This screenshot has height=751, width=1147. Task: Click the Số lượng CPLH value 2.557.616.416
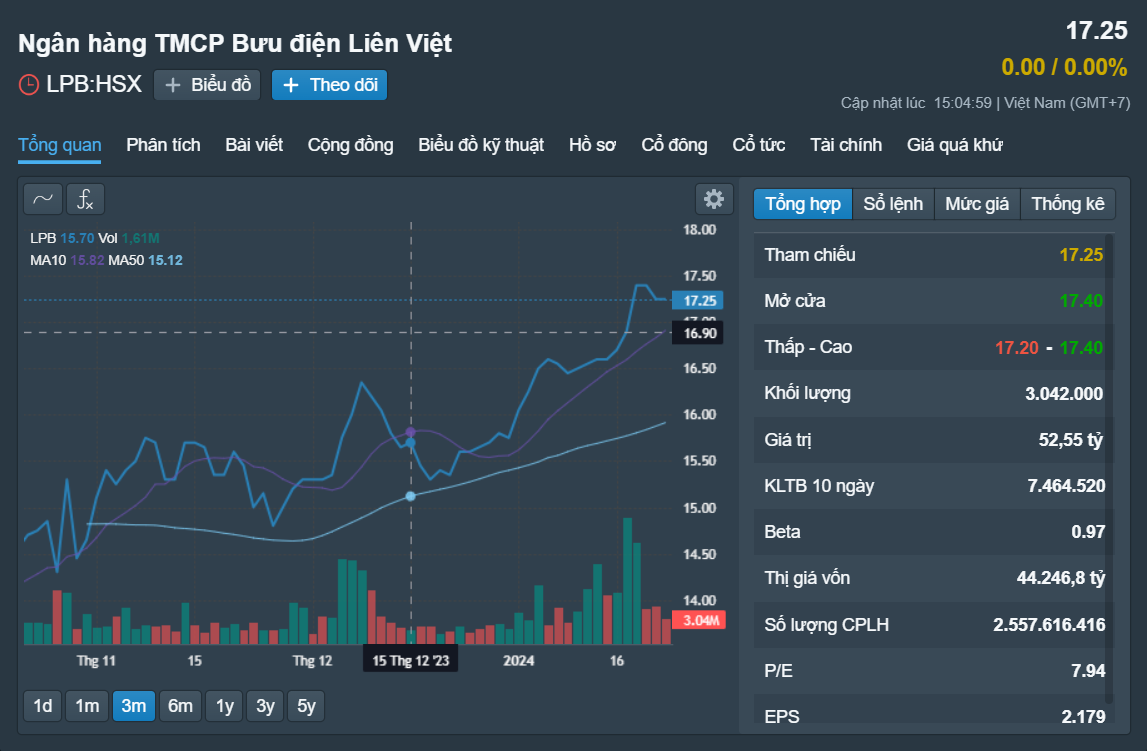(1049, 624)
